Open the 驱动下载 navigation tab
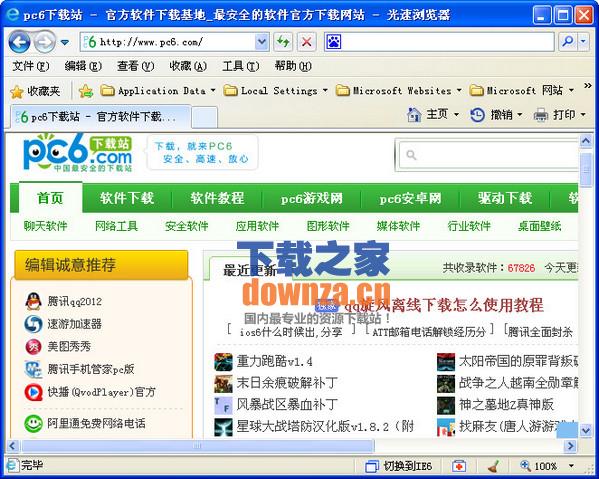Viewport: 599px width, 479px height. click(x=505, y=198)
